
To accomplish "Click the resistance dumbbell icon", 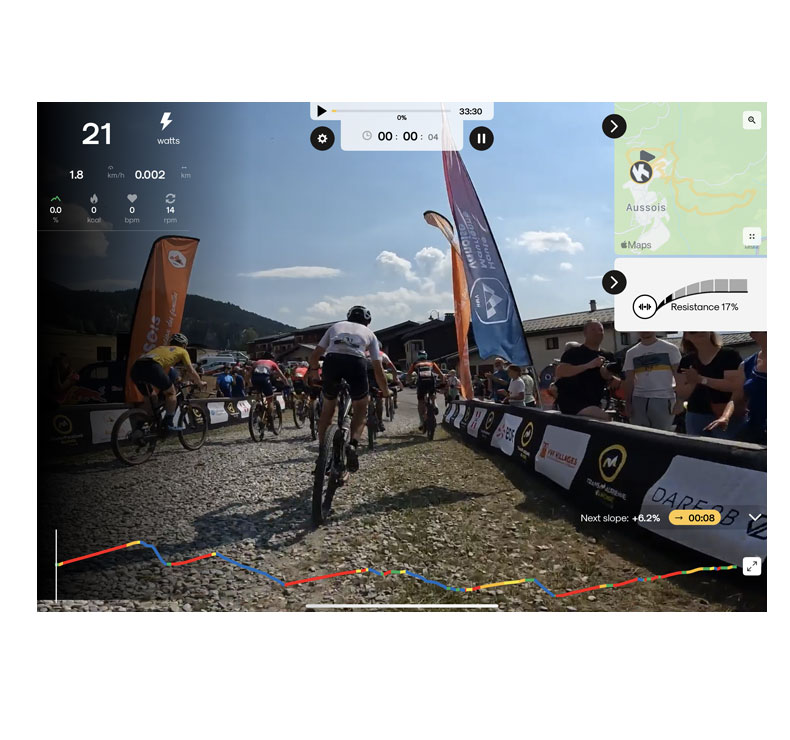I will [x=645, y=306].
